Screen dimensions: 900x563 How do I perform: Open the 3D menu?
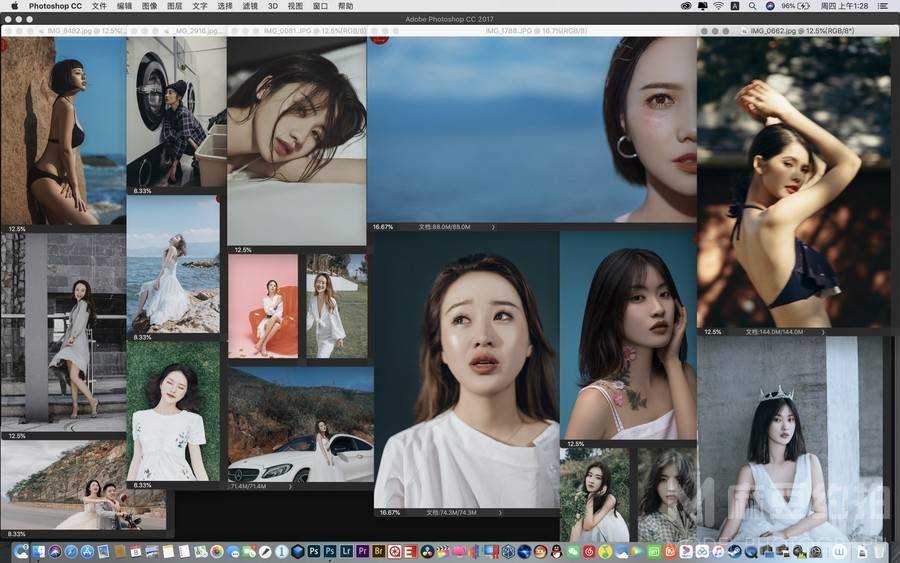[273, 6]
